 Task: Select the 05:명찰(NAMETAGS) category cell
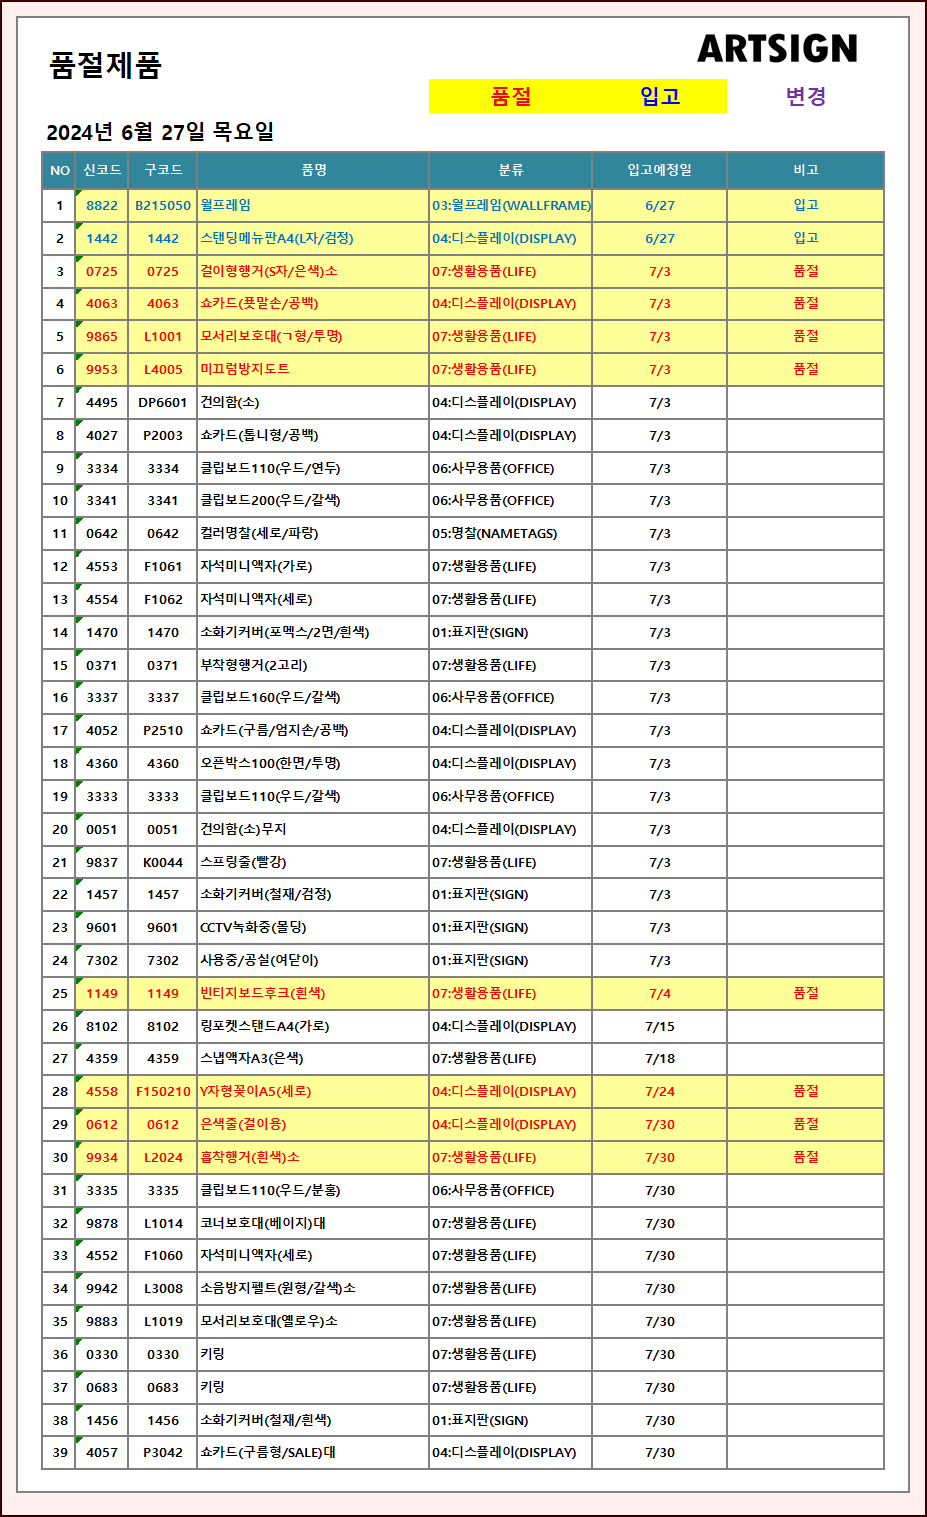pos(494,533)
